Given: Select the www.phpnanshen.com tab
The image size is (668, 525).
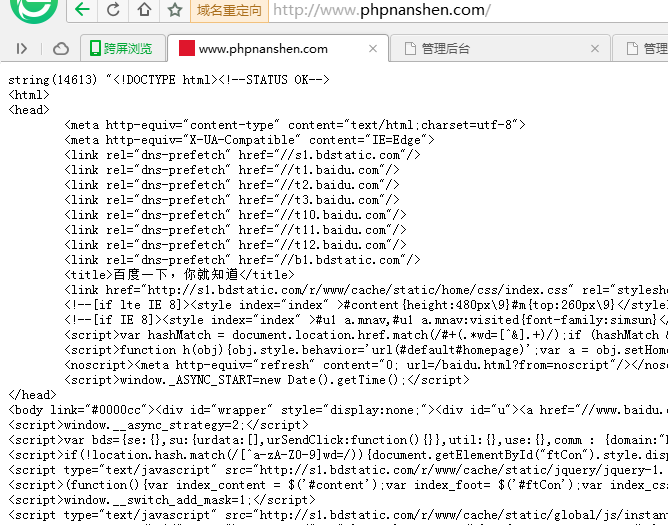Looking at the screenshot, I should click(278, 49).
